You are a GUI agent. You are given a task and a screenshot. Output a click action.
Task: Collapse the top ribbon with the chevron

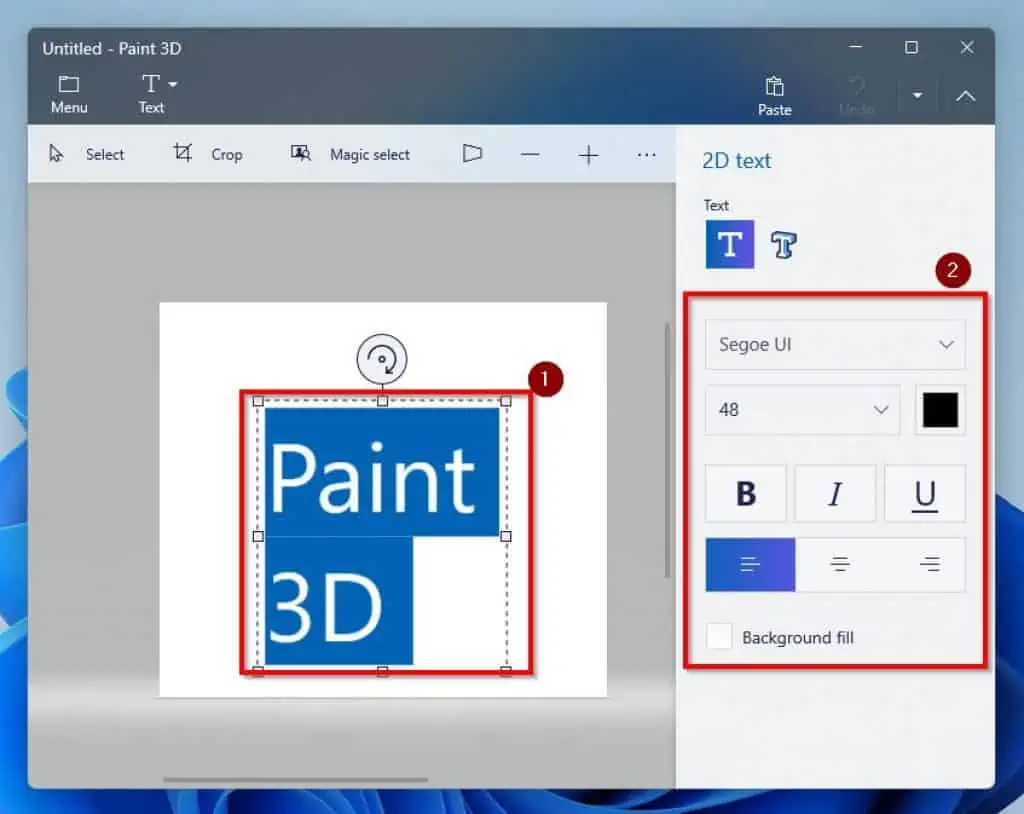pyautogui.click(x=965, y=96)
